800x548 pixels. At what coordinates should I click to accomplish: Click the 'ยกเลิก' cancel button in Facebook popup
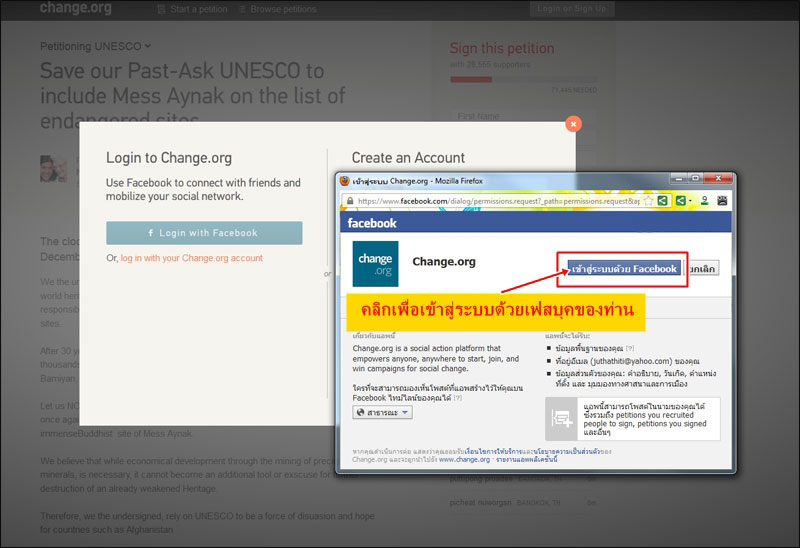(703, 268)
